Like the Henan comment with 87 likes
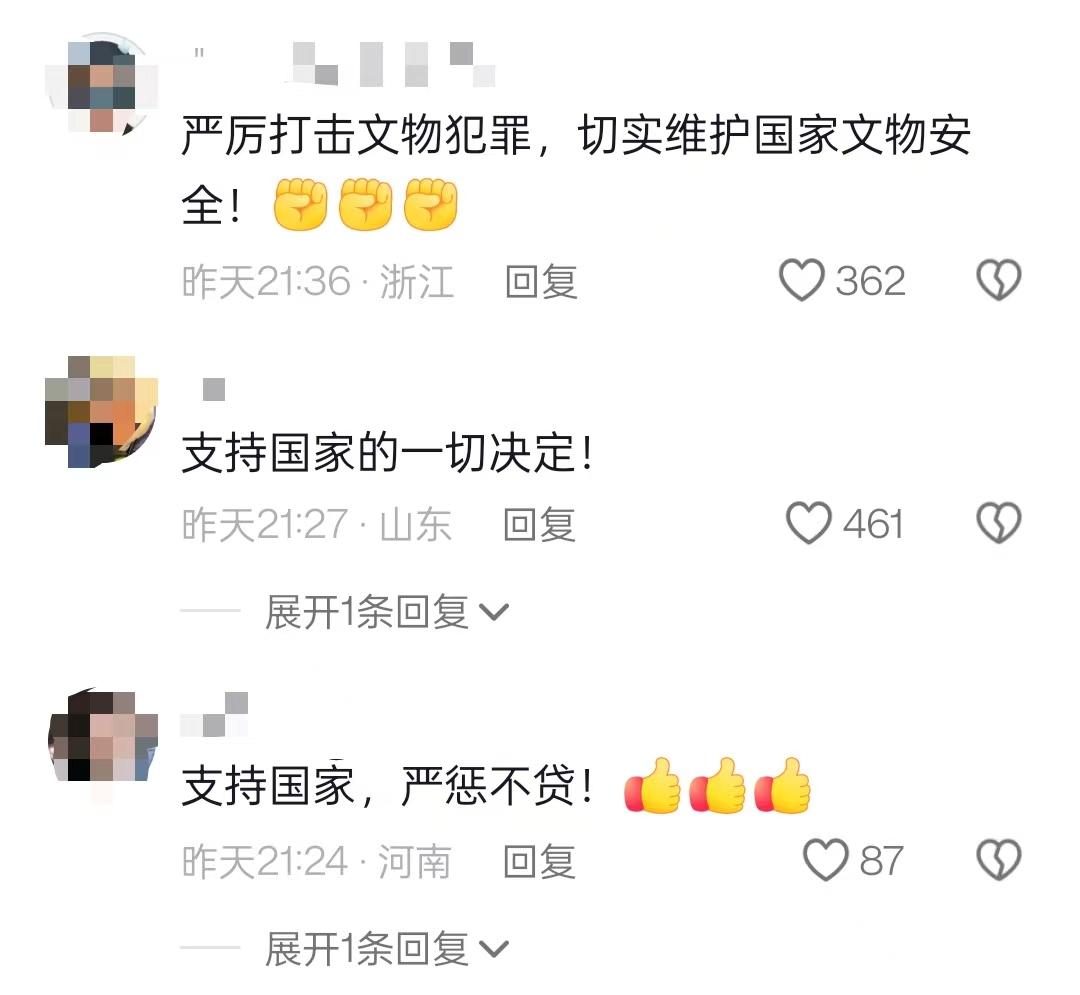This screenshot has height=995, width=1080. [x=825, y=860]
